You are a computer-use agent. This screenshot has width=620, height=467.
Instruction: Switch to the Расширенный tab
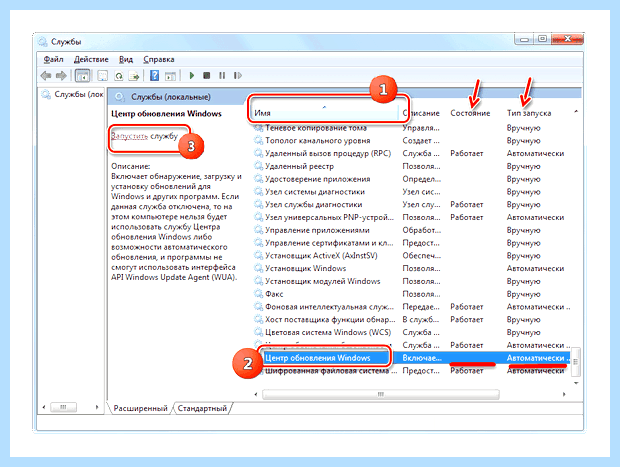point(140,408)
